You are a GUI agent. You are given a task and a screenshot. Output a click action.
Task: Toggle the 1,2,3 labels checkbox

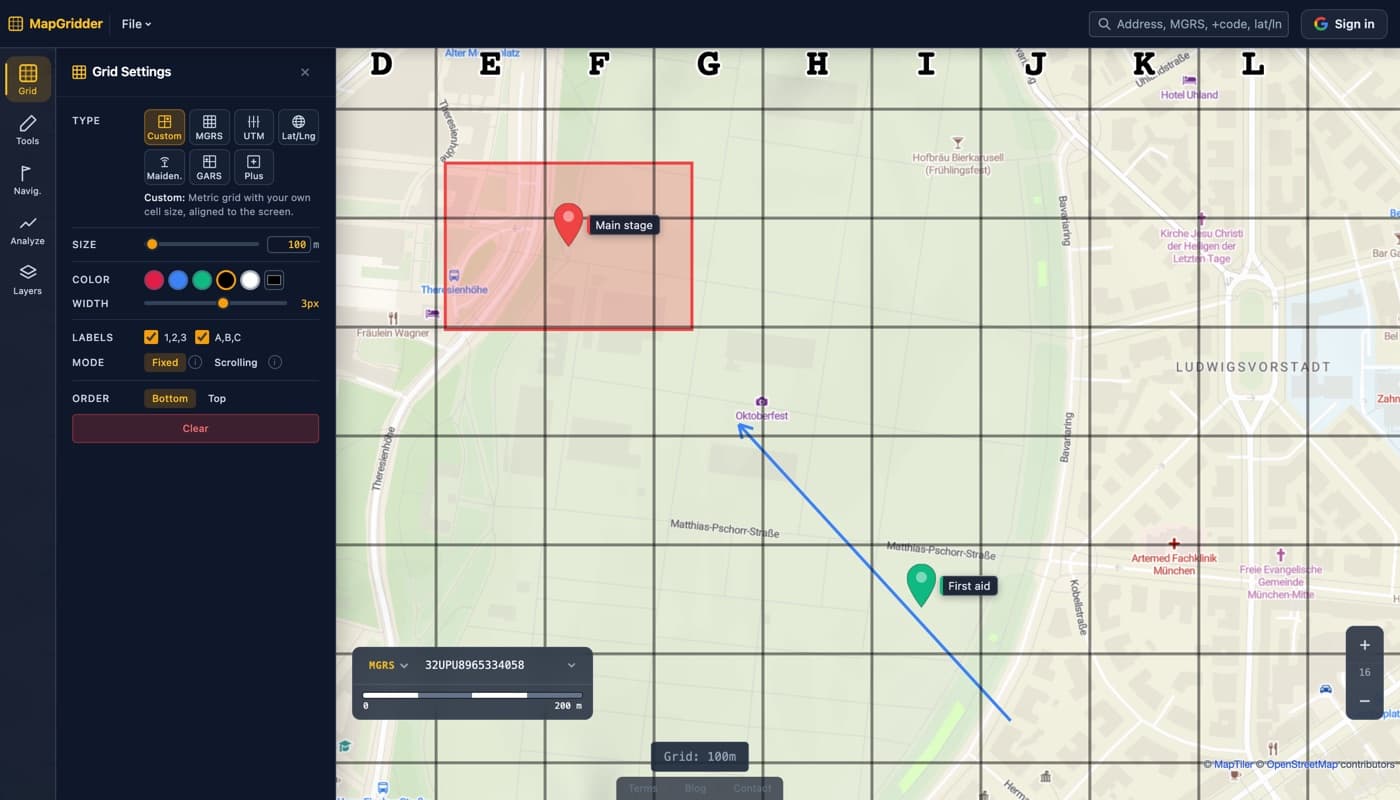point(151,337)
